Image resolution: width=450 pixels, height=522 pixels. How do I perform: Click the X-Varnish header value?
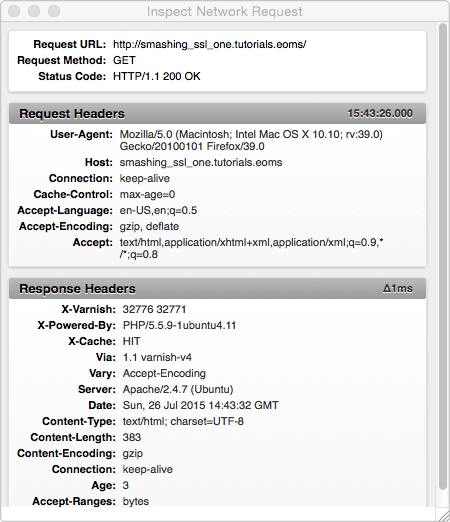click(x=154, y=309)
